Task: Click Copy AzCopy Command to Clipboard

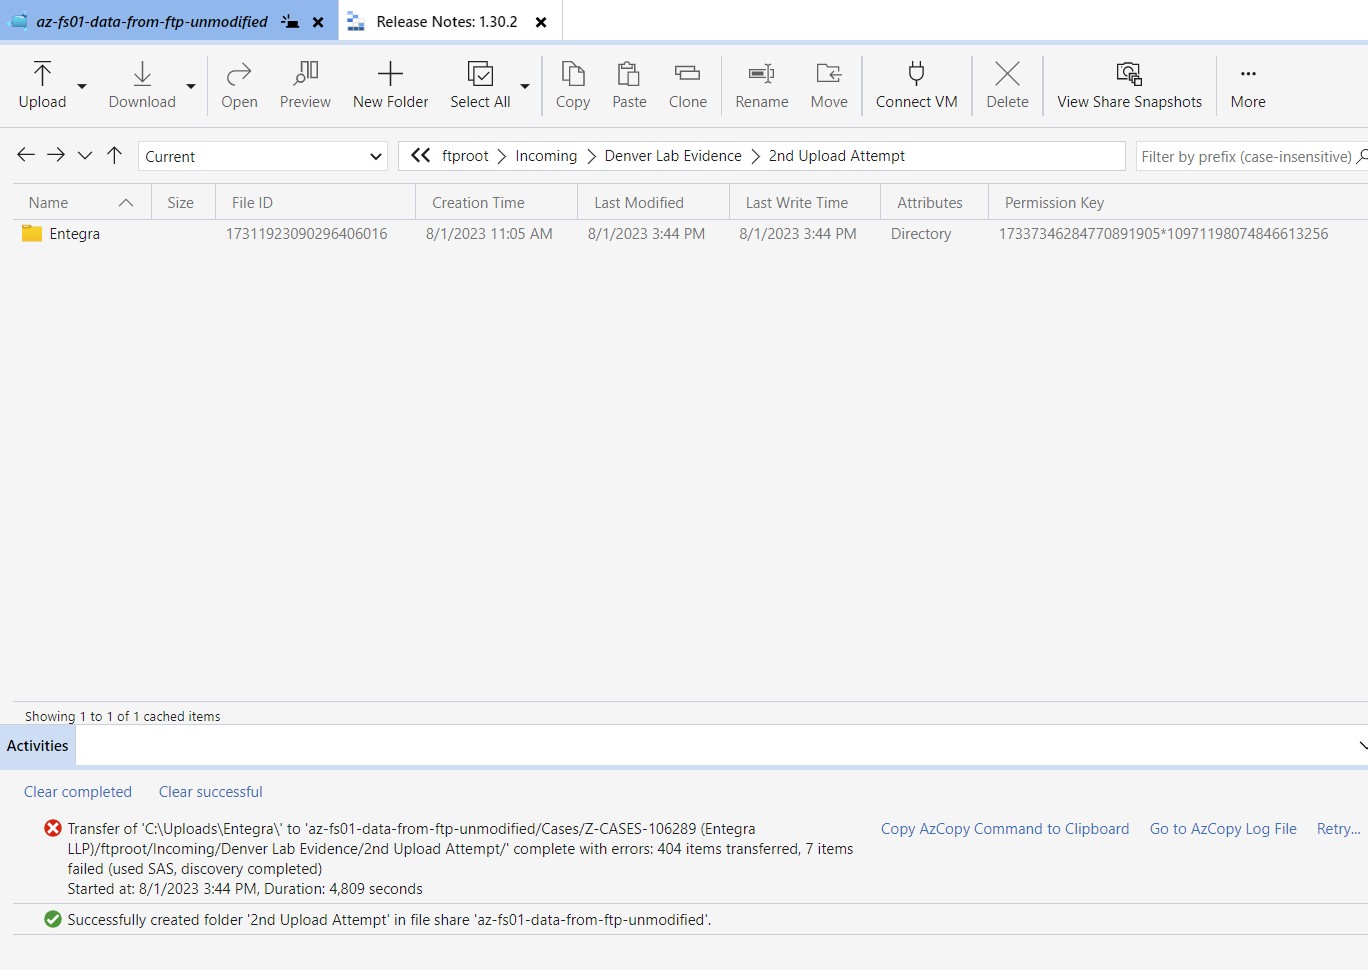Action: coord(1004,828)
